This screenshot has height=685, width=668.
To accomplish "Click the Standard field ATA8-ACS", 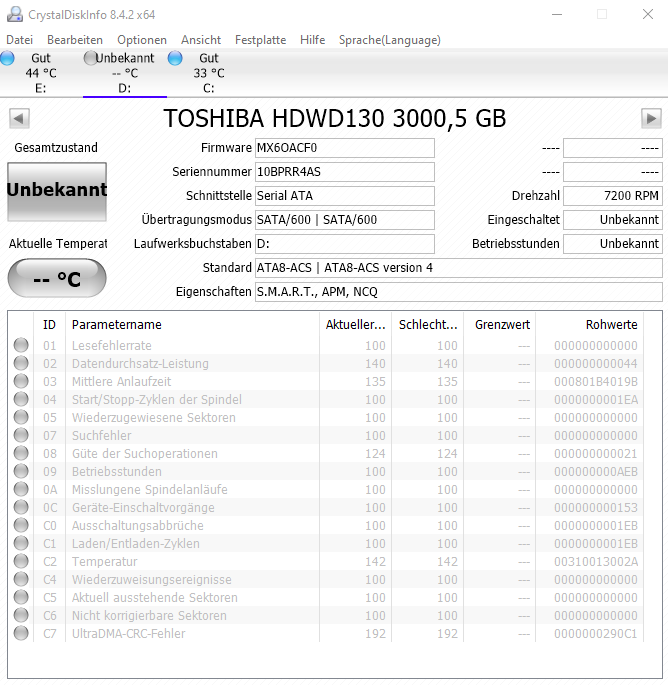I will tap(459, 268).
